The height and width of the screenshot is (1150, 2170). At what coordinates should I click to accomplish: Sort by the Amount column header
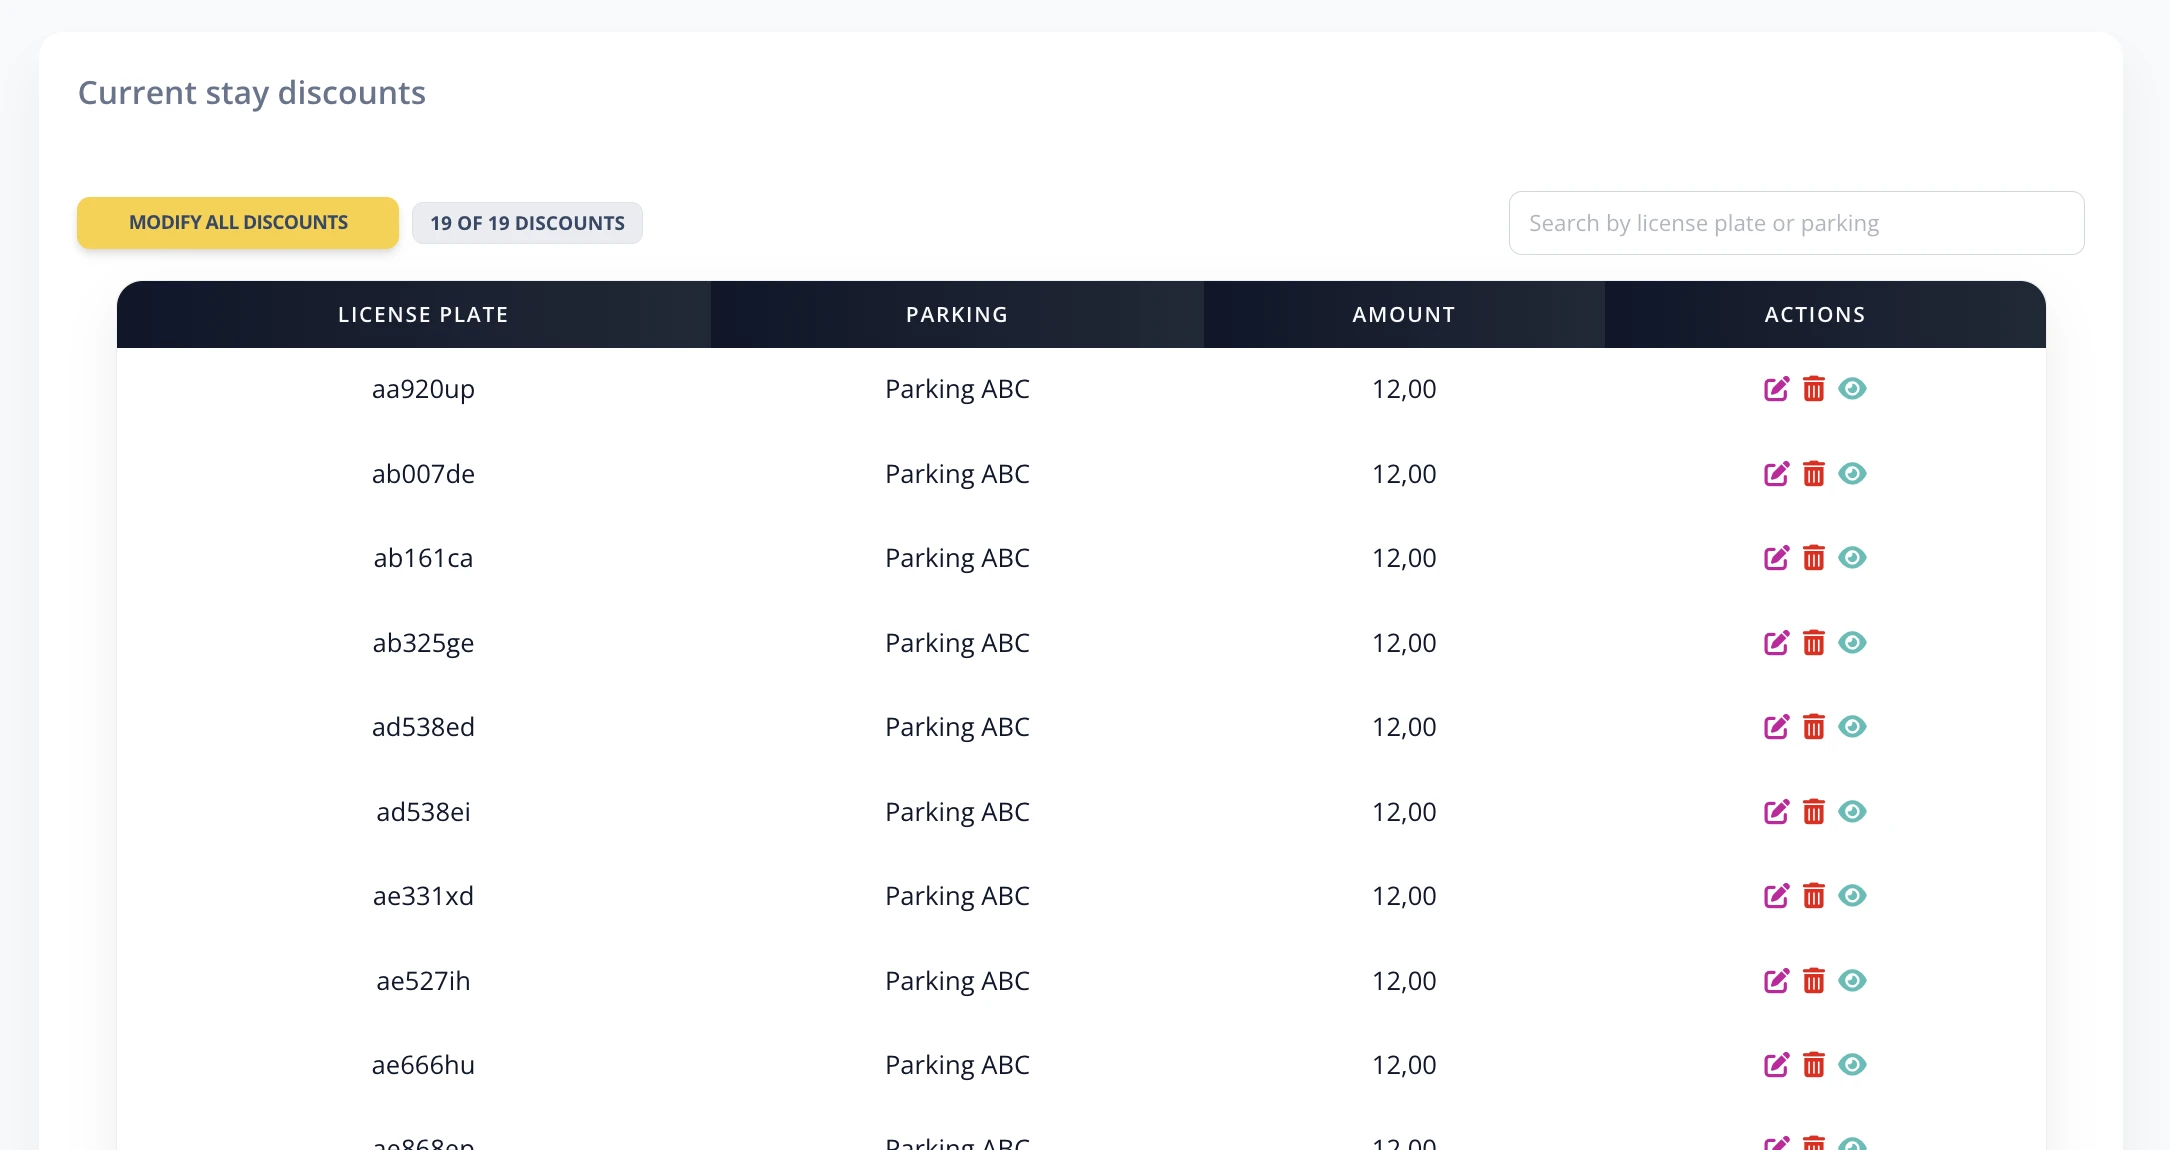click(x=1404, y=315)
